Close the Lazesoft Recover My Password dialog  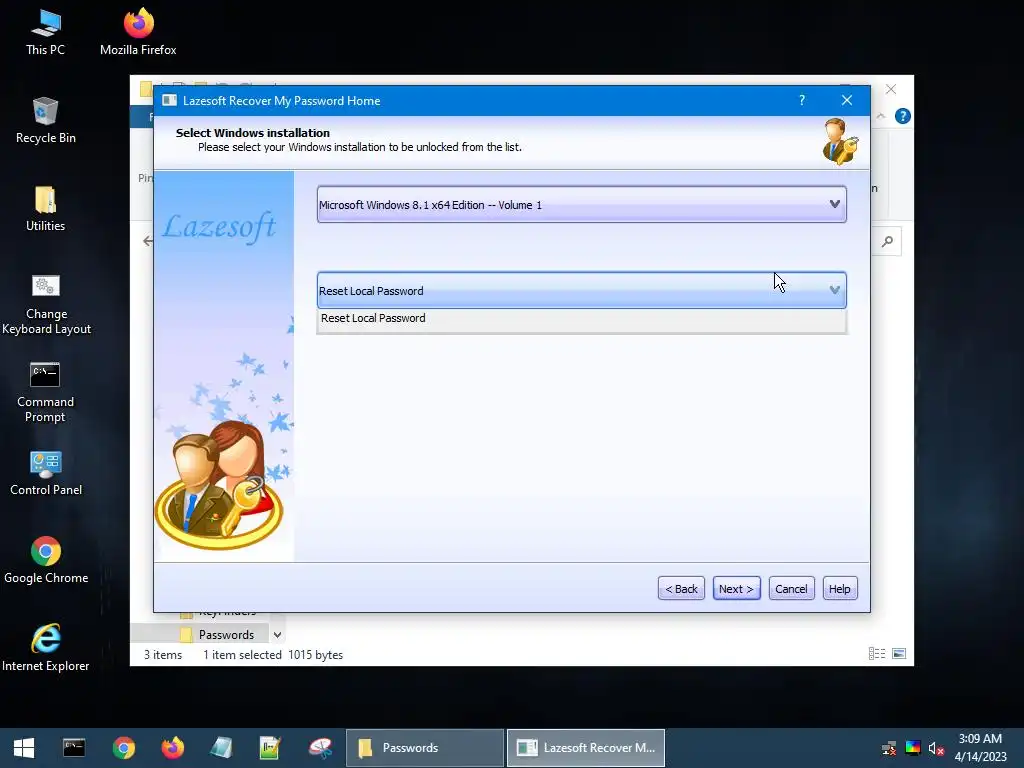coord(846,100)
